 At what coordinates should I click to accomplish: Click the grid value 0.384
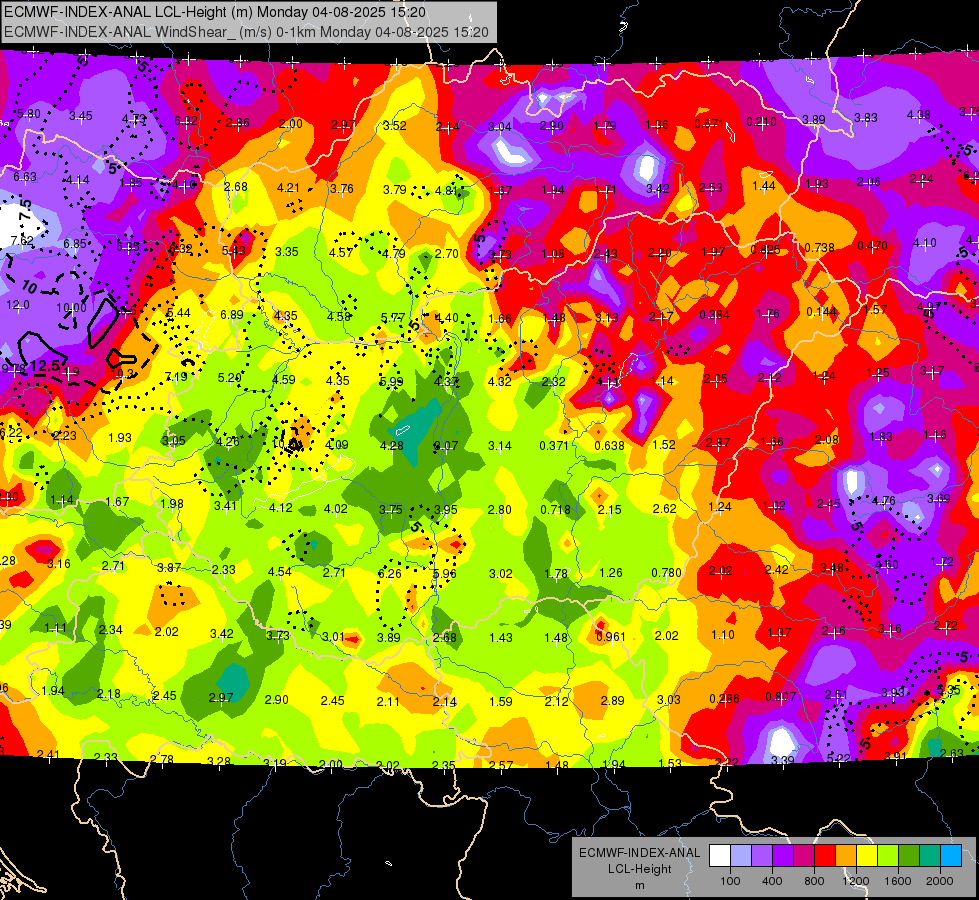714,314
